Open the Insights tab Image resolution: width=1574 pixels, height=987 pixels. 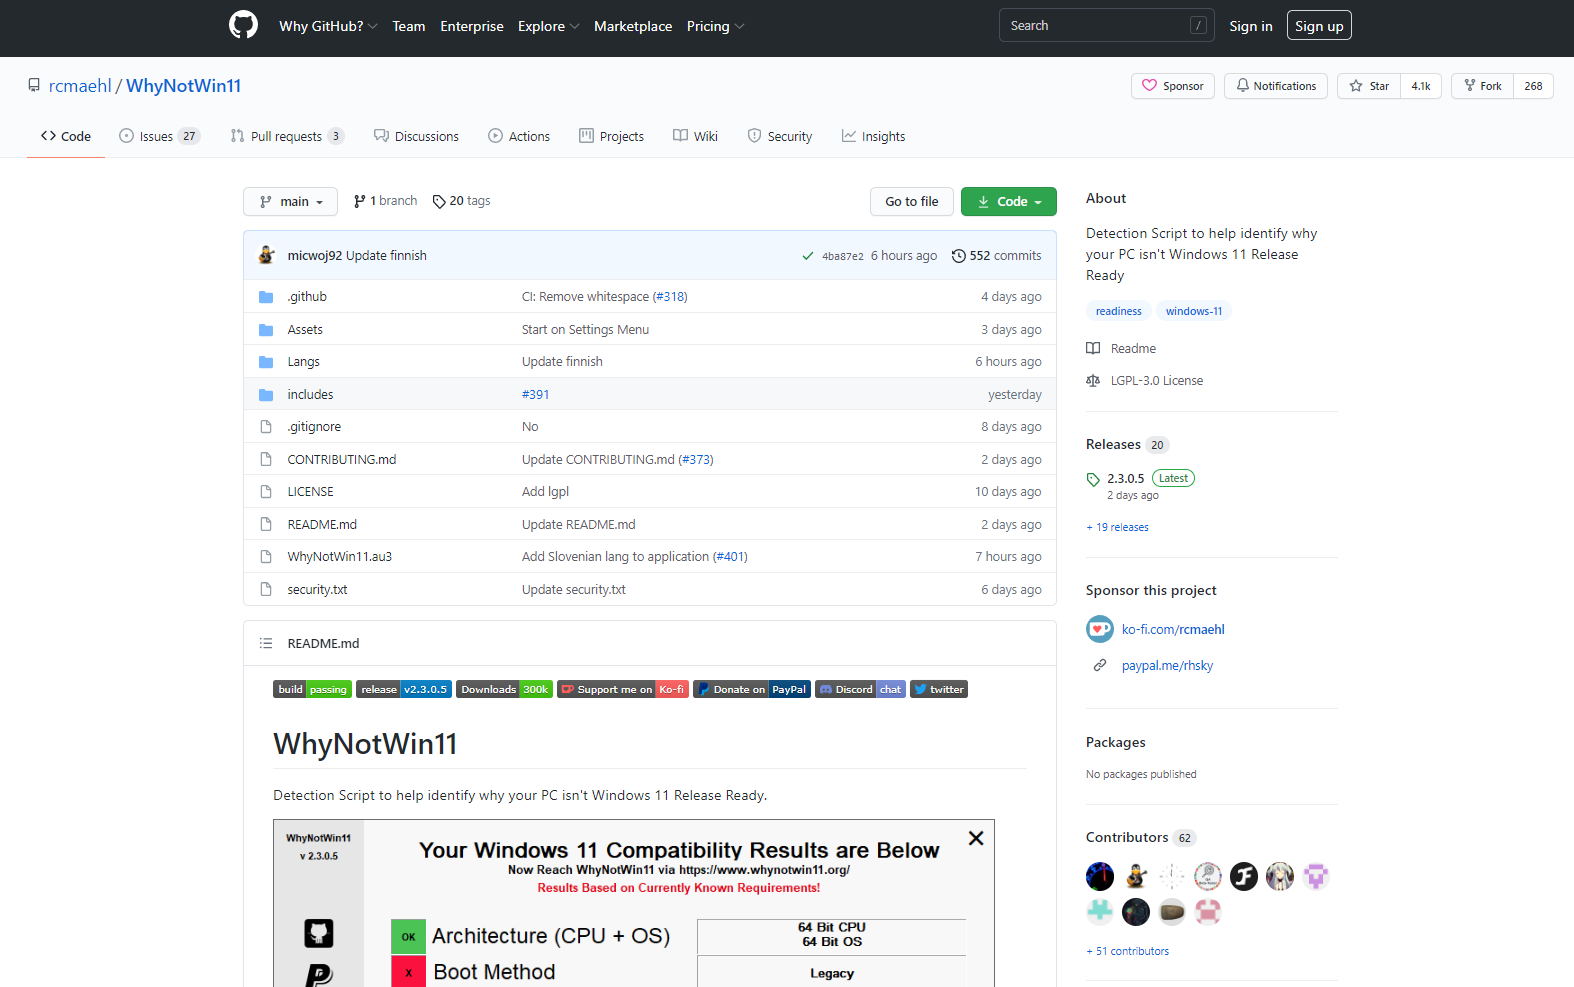(x=873, y=136)
